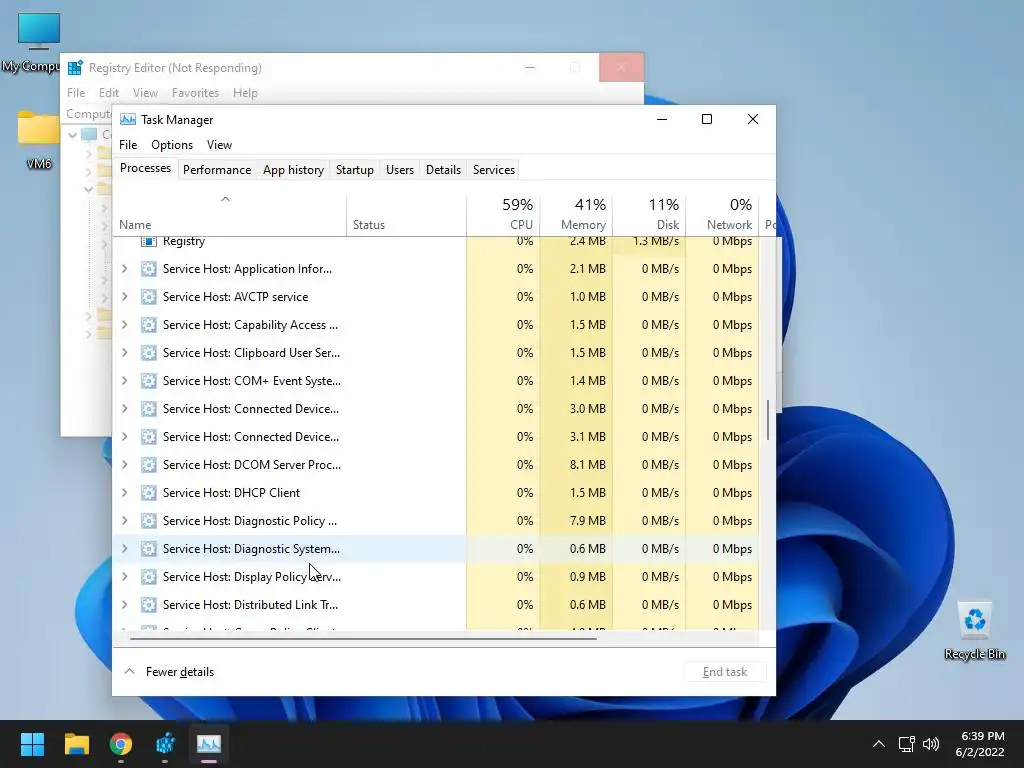Launch Chrome from the taskbar
The height and width of the screenshot is (768, 1024).
coord(121,744)
